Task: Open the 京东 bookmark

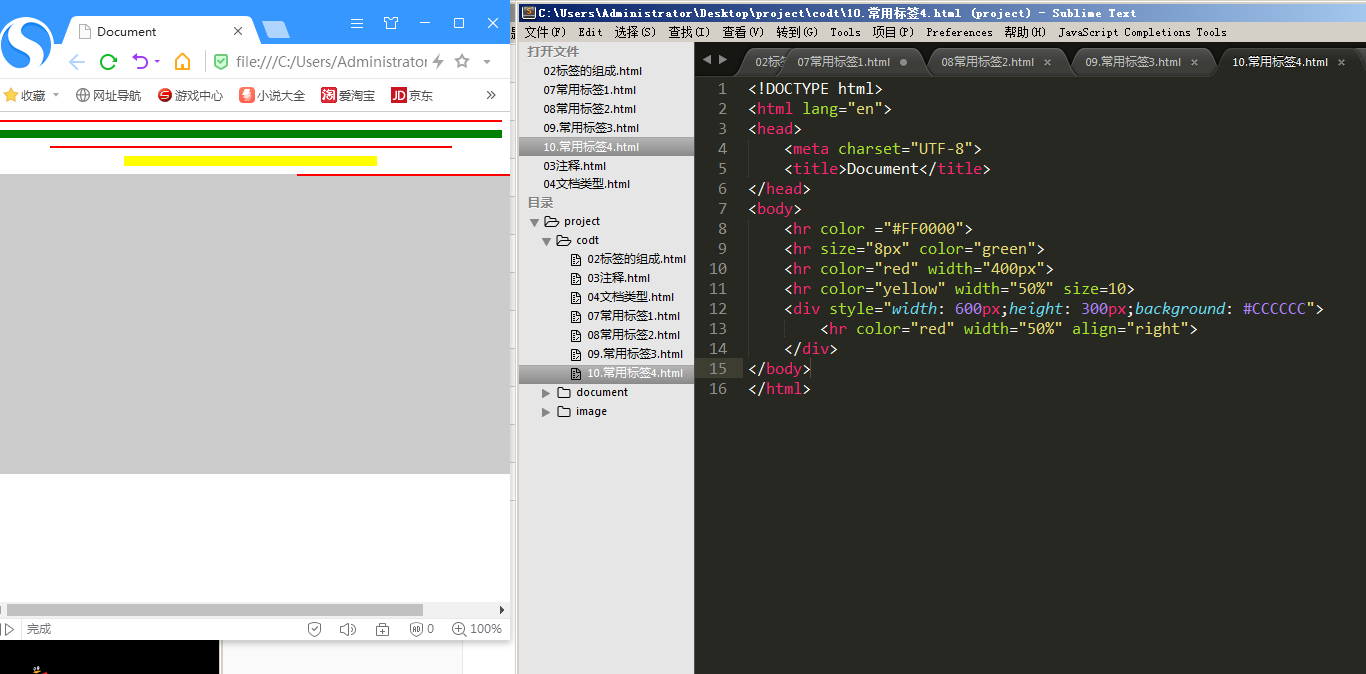Action: point(412,96)
